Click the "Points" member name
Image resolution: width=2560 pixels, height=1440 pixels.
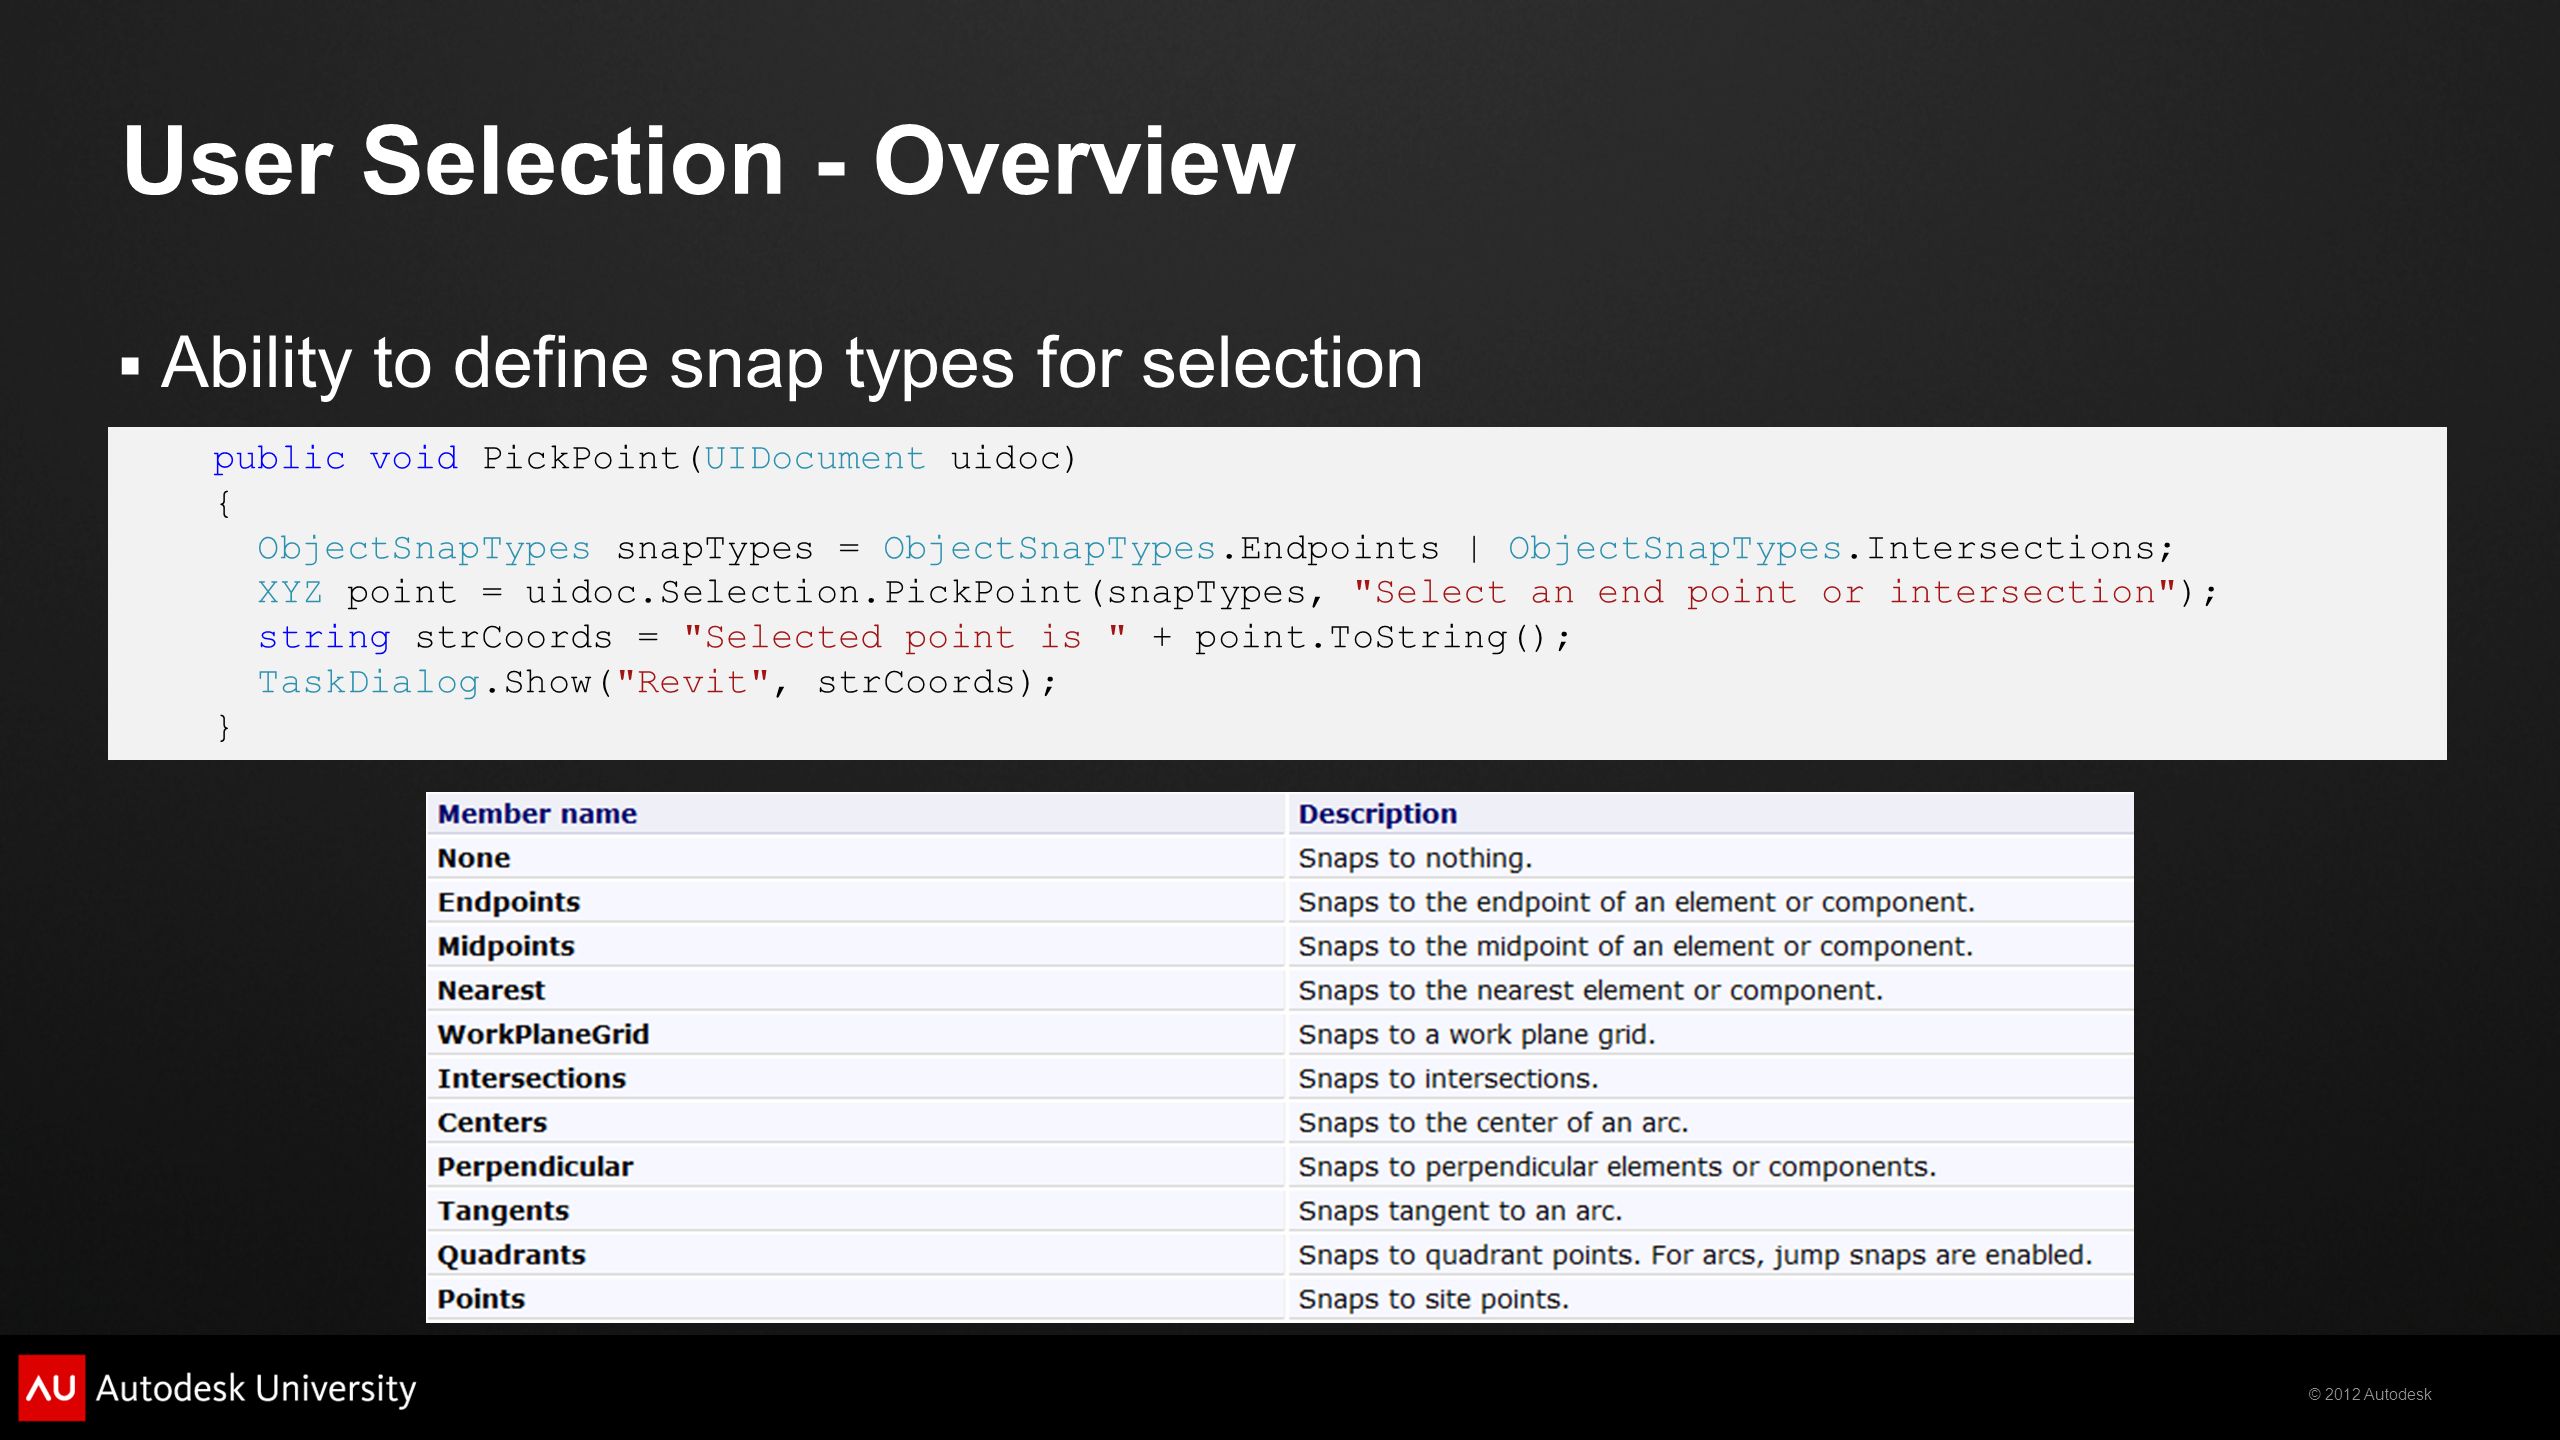point(481,1299)
